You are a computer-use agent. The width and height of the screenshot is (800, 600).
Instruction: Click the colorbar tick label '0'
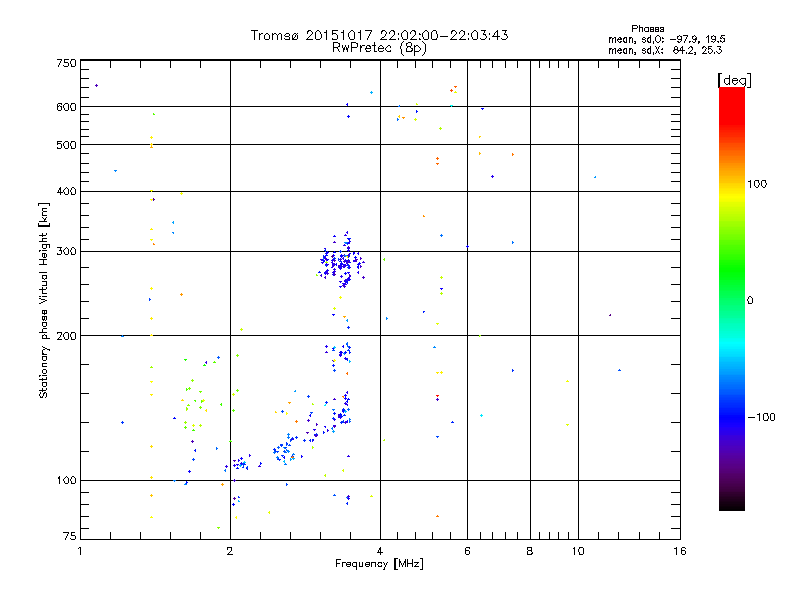pyautogui.click(x=750, y=301)
